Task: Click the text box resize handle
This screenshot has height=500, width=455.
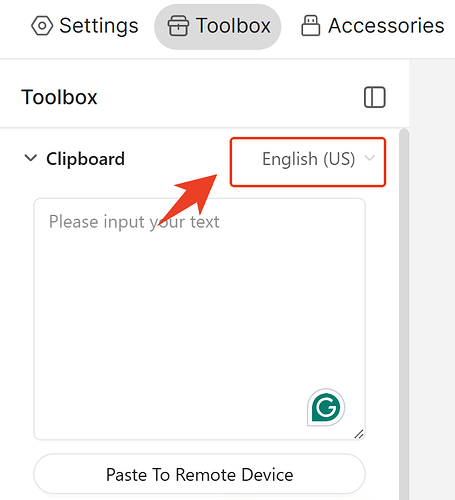Action: [x=359, y=434]
